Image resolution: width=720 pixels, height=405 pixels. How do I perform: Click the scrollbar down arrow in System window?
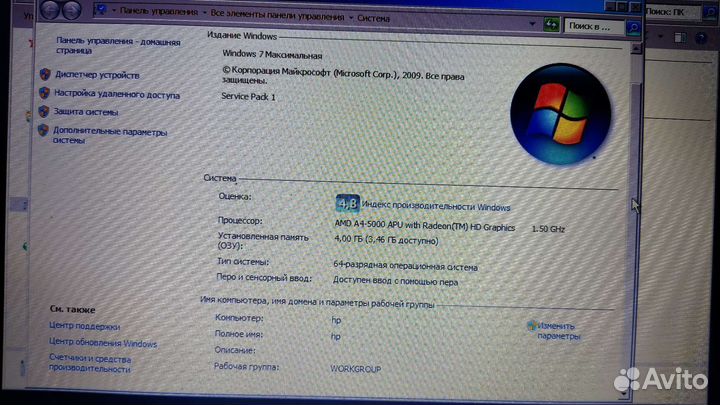(x=624, y=394)
